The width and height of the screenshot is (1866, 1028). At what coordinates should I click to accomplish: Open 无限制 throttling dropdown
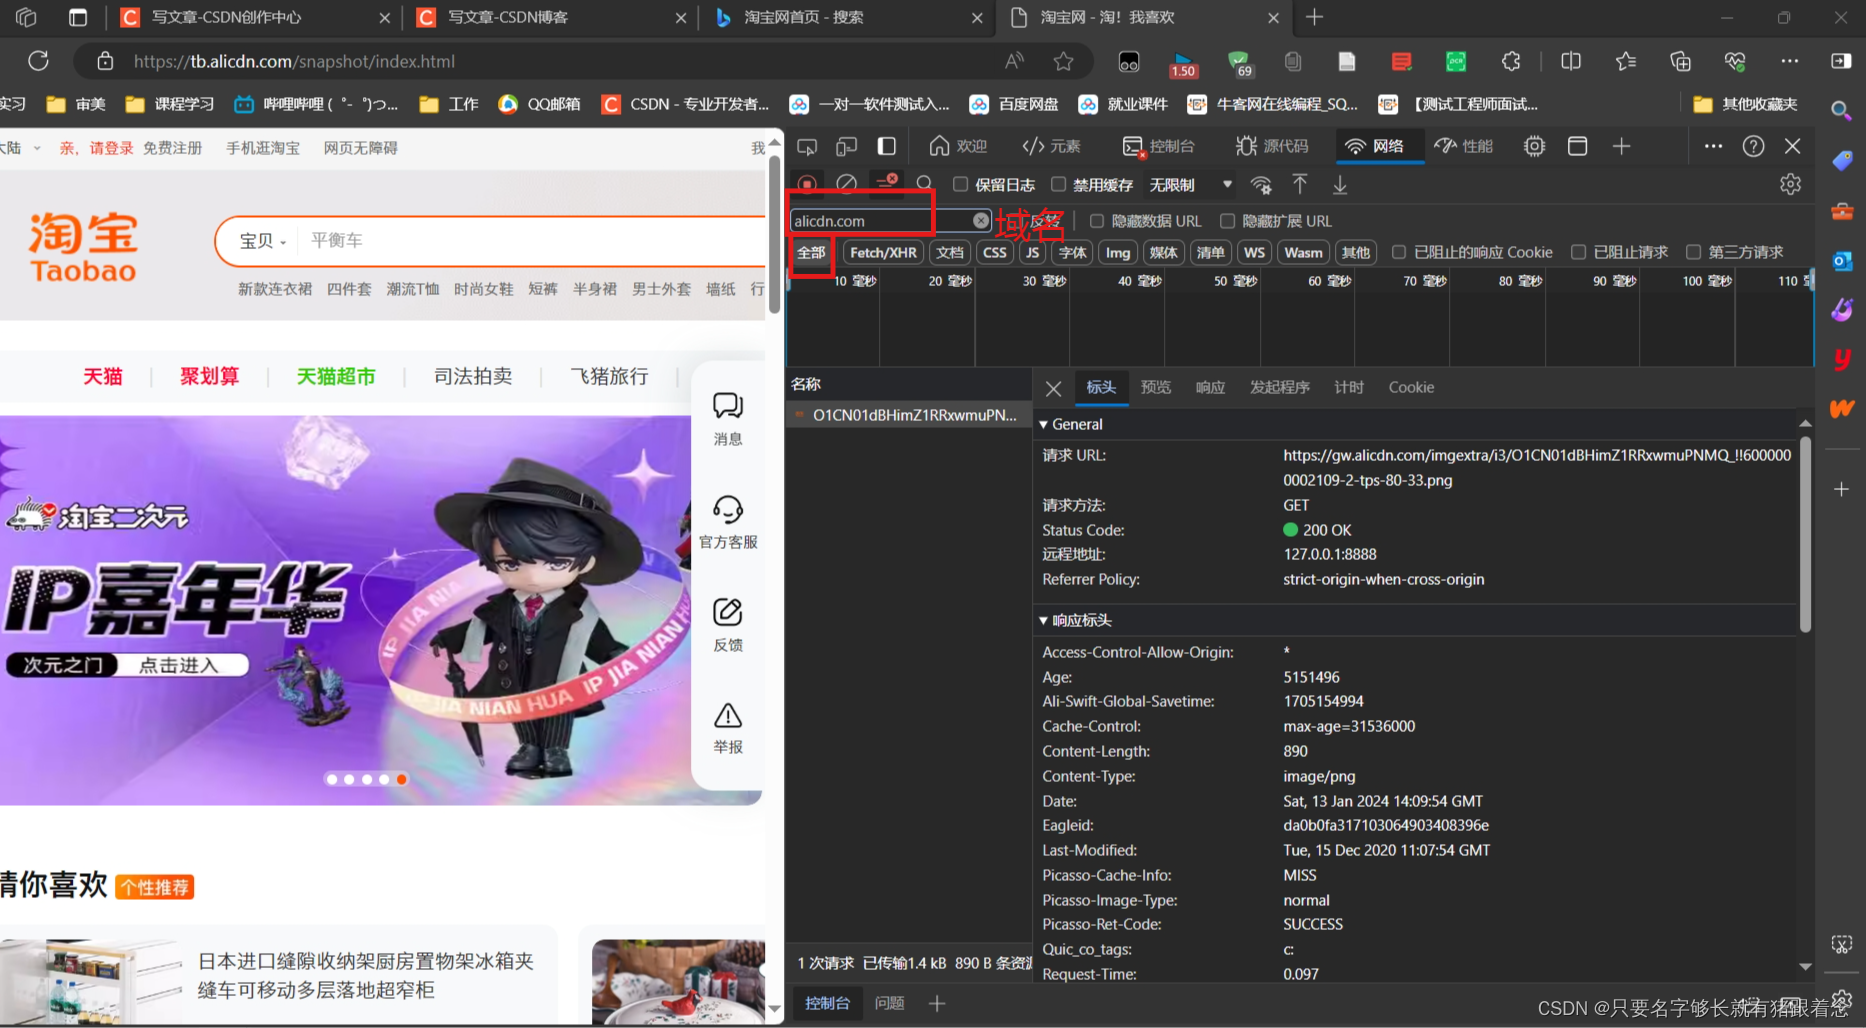click(1190, 185)
